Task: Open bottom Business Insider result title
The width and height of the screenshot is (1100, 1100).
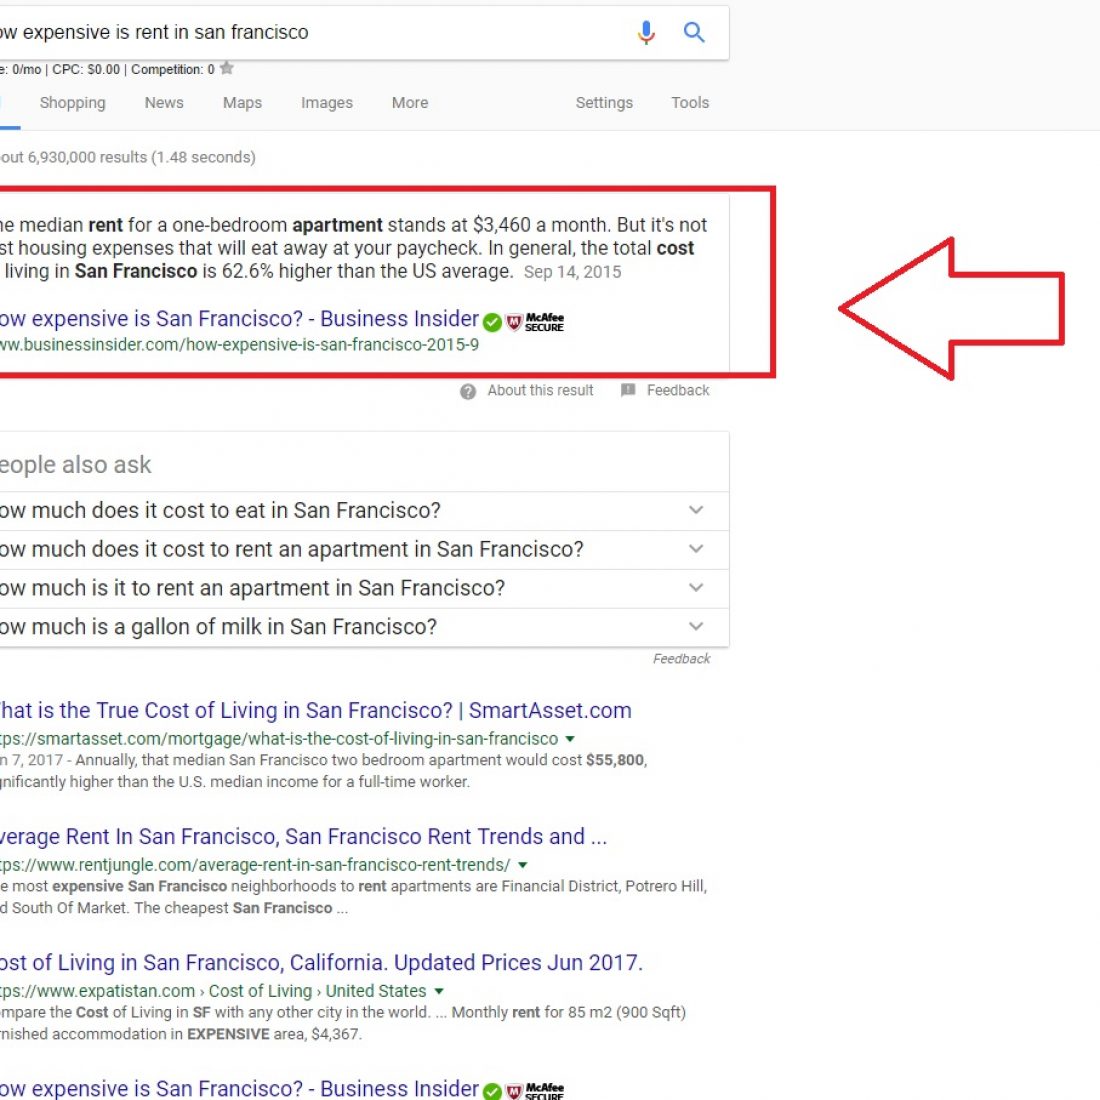Action: [x=239, y=1088]
